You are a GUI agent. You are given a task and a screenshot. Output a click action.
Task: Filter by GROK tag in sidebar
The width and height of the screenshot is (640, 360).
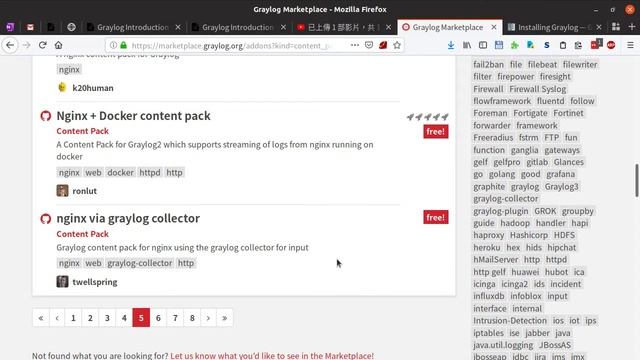click(545, 211)
